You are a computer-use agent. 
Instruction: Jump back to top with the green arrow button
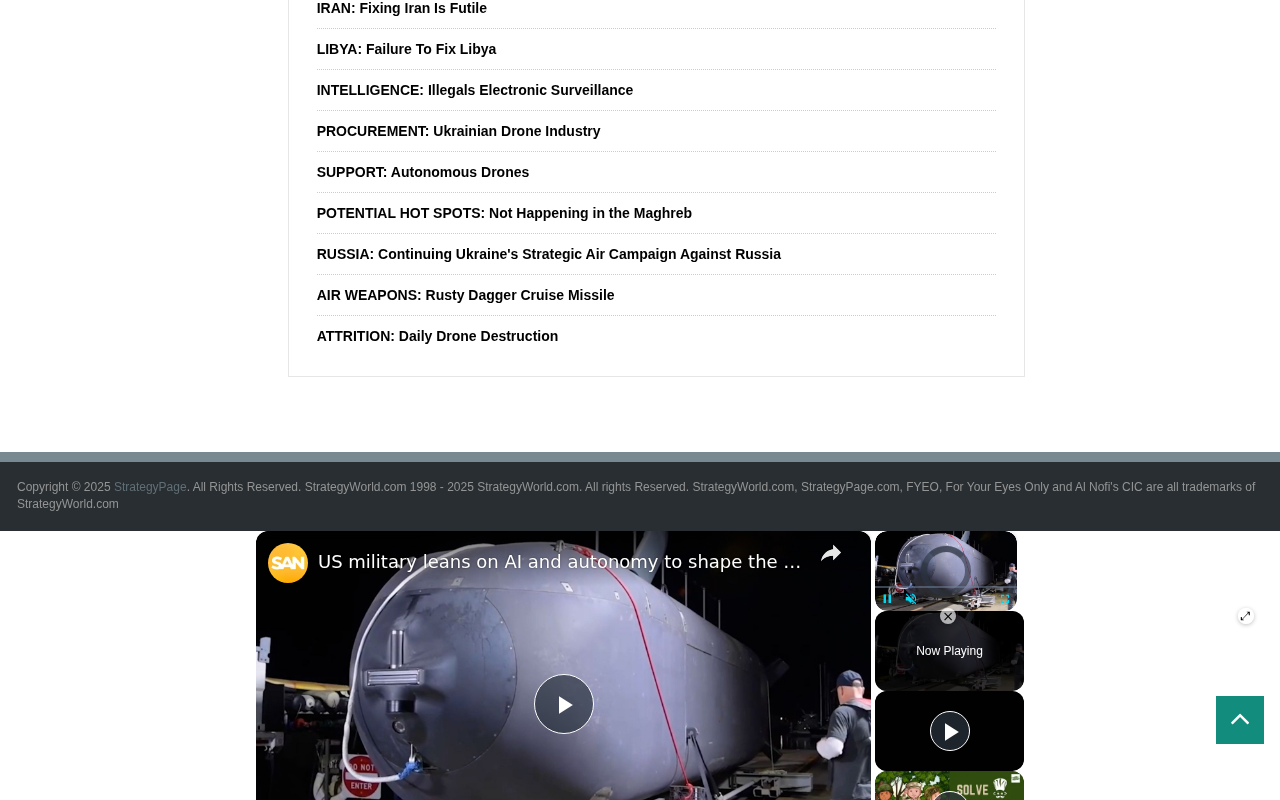[x=1240, y=720]
